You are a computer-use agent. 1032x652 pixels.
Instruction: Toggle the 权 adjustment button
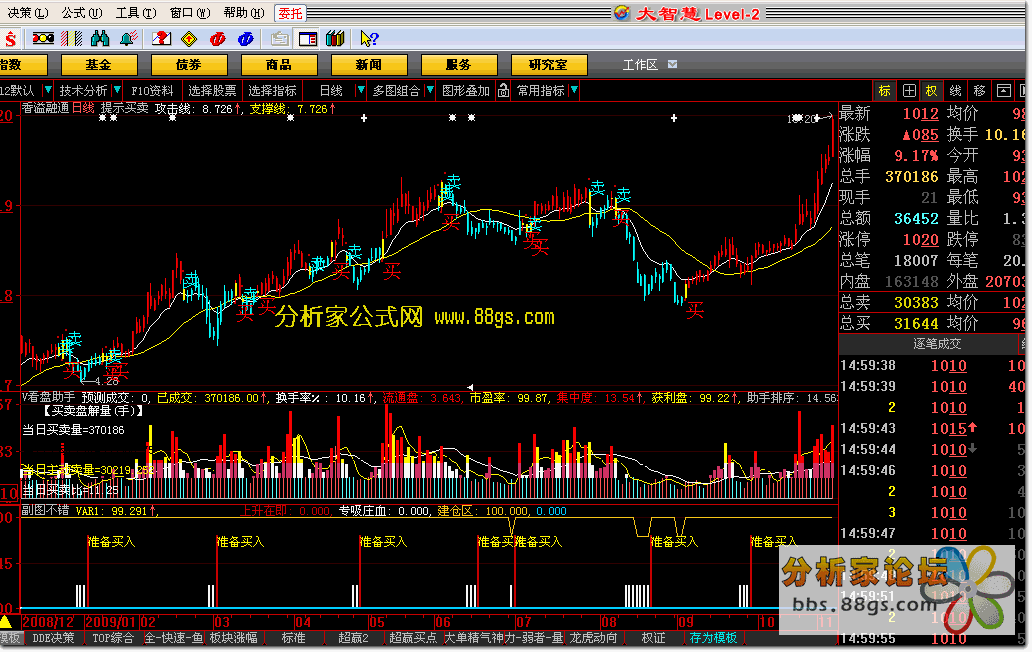(x=932, y=91)
